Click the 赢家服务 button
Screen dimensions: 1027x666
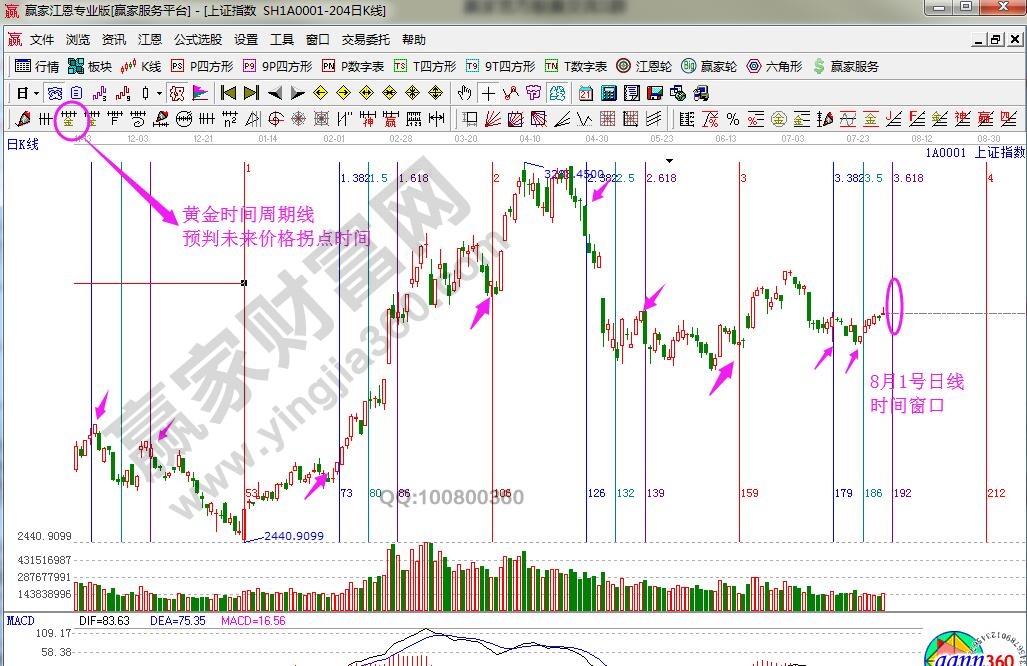[x=846, y=67]
